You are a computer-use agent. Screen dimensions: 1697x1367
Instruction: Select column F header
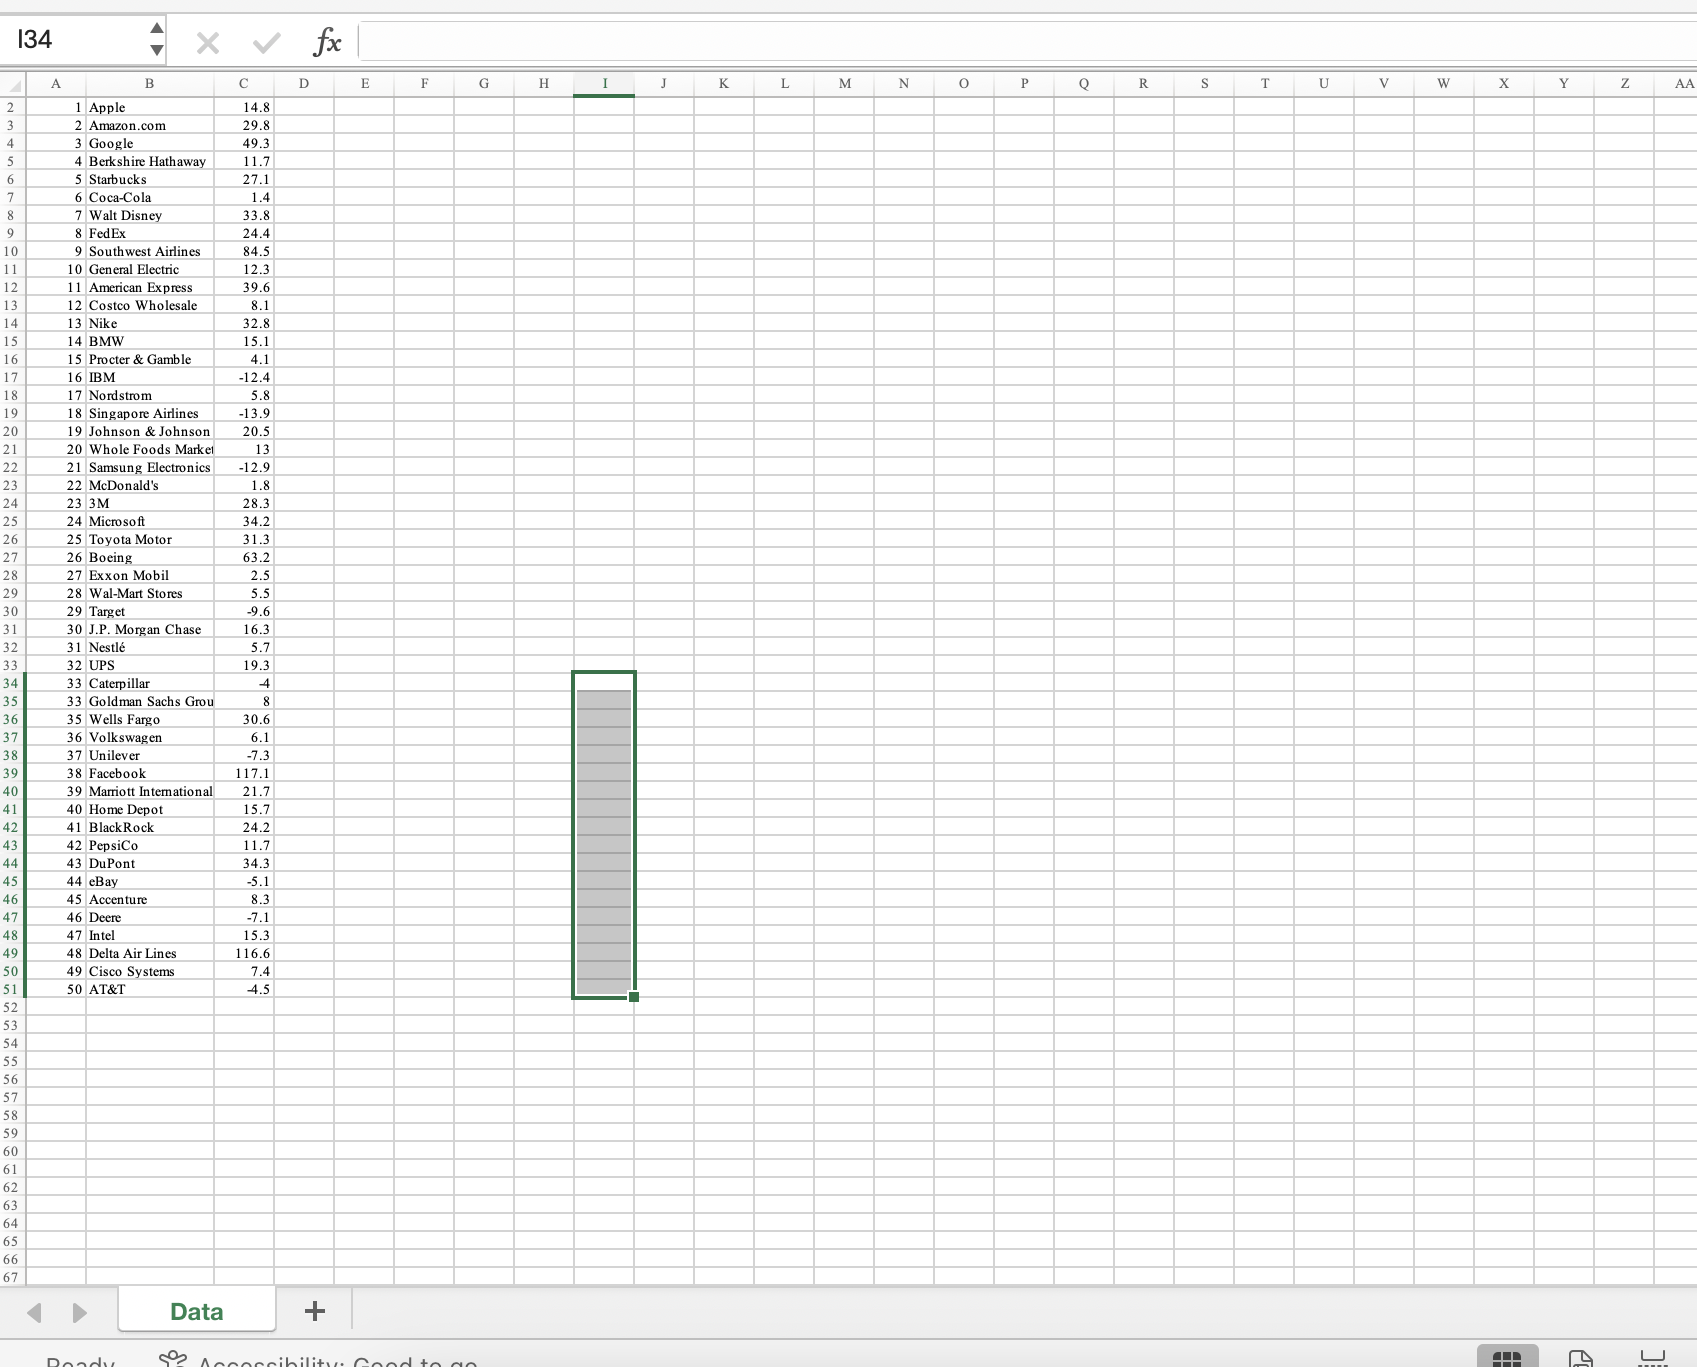click(x=424, y=84)
